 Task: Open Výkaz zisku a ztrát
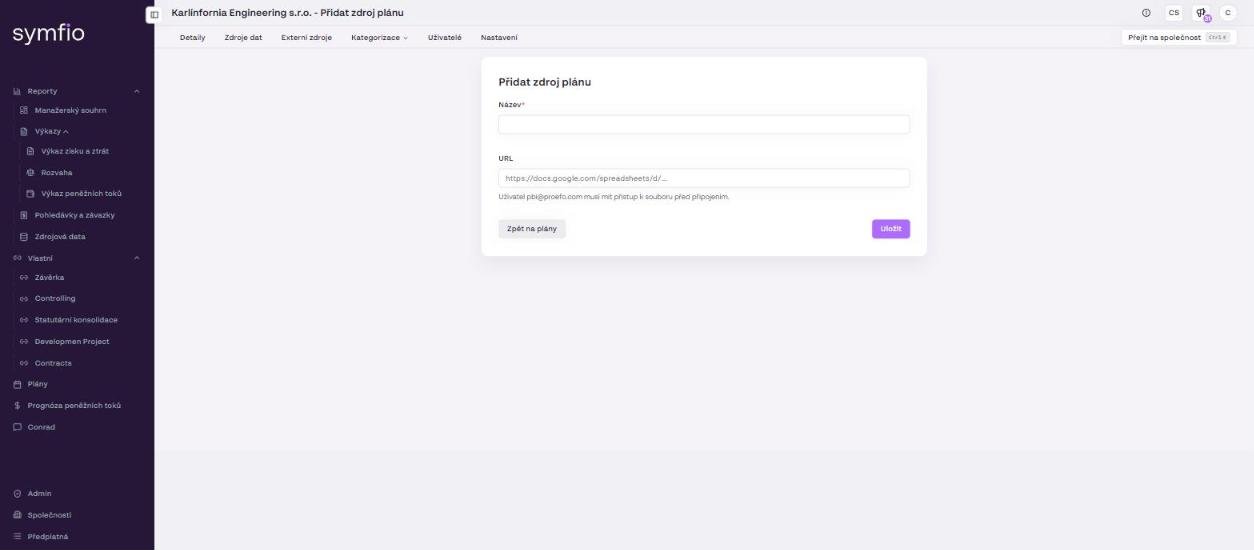click(x=75, y=151)
